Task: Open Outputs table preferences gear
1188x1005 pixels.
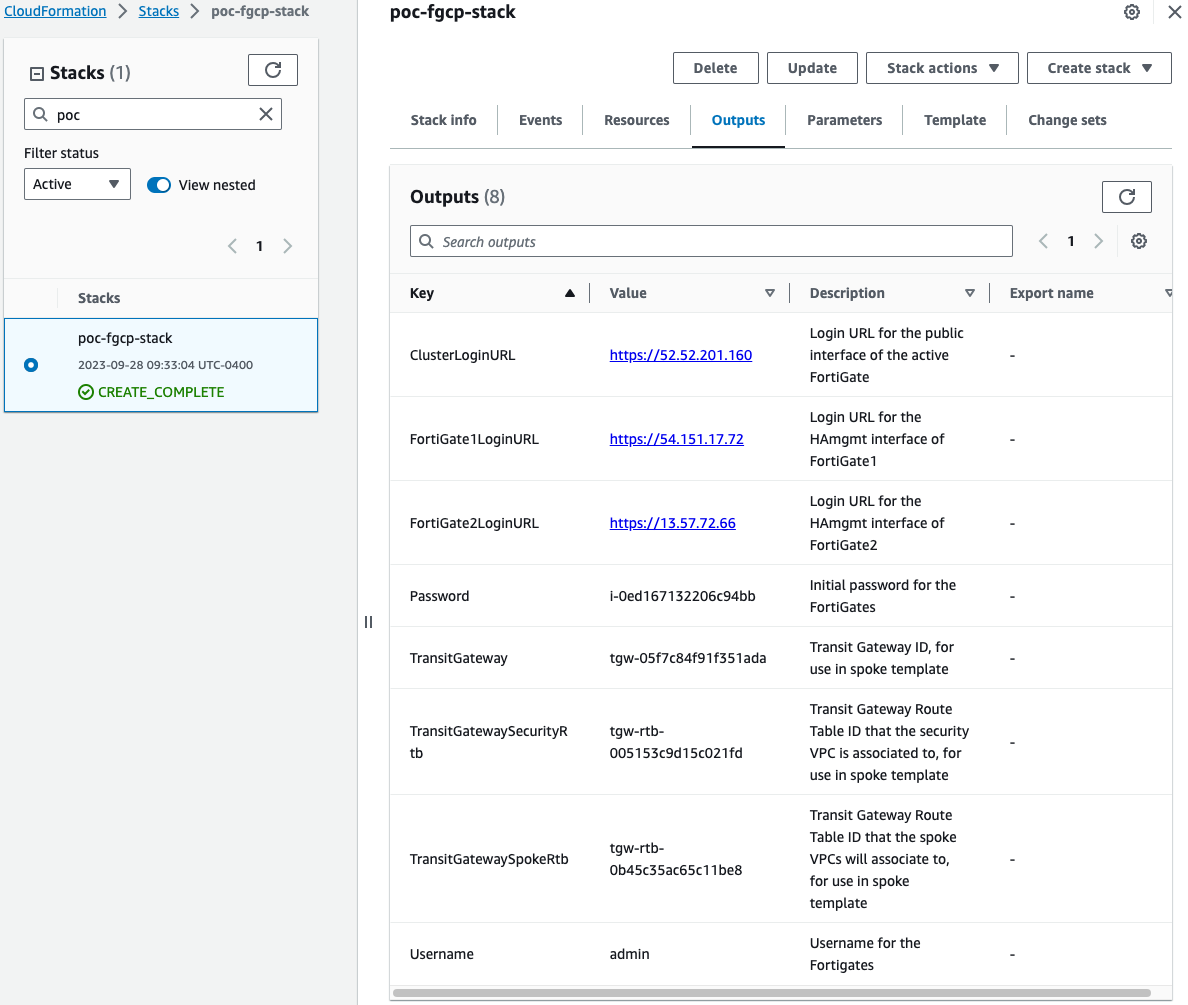Action: (1139, 241)
